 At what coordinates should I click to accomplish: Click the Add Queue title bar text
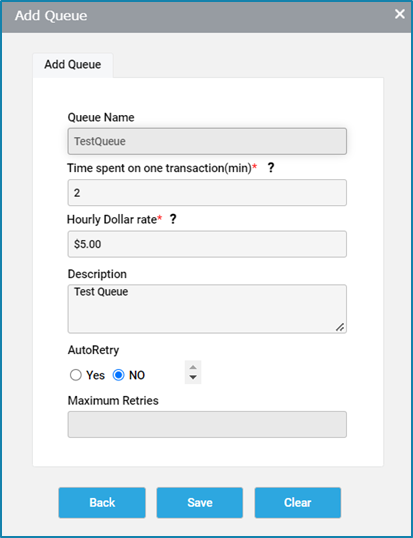coord(51,16)
